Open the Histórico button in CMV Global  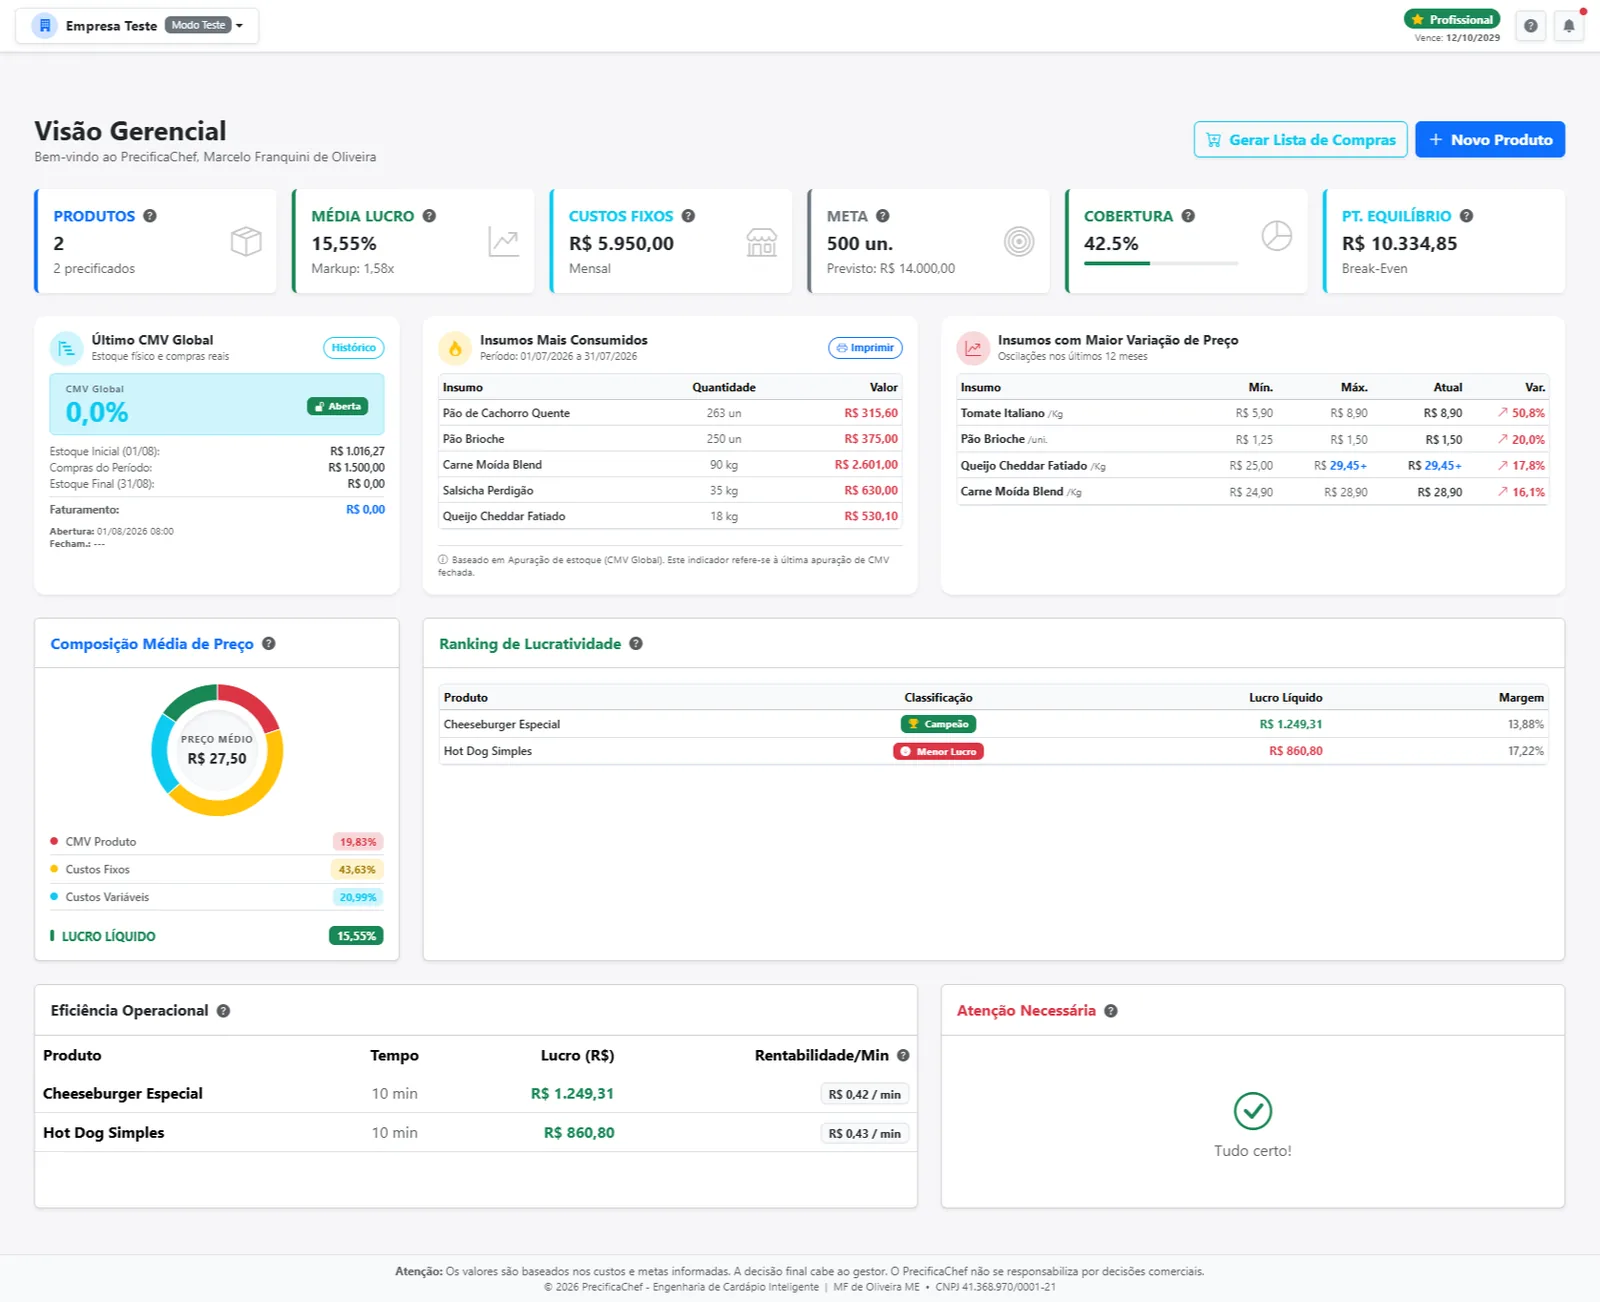coord(354,348)
